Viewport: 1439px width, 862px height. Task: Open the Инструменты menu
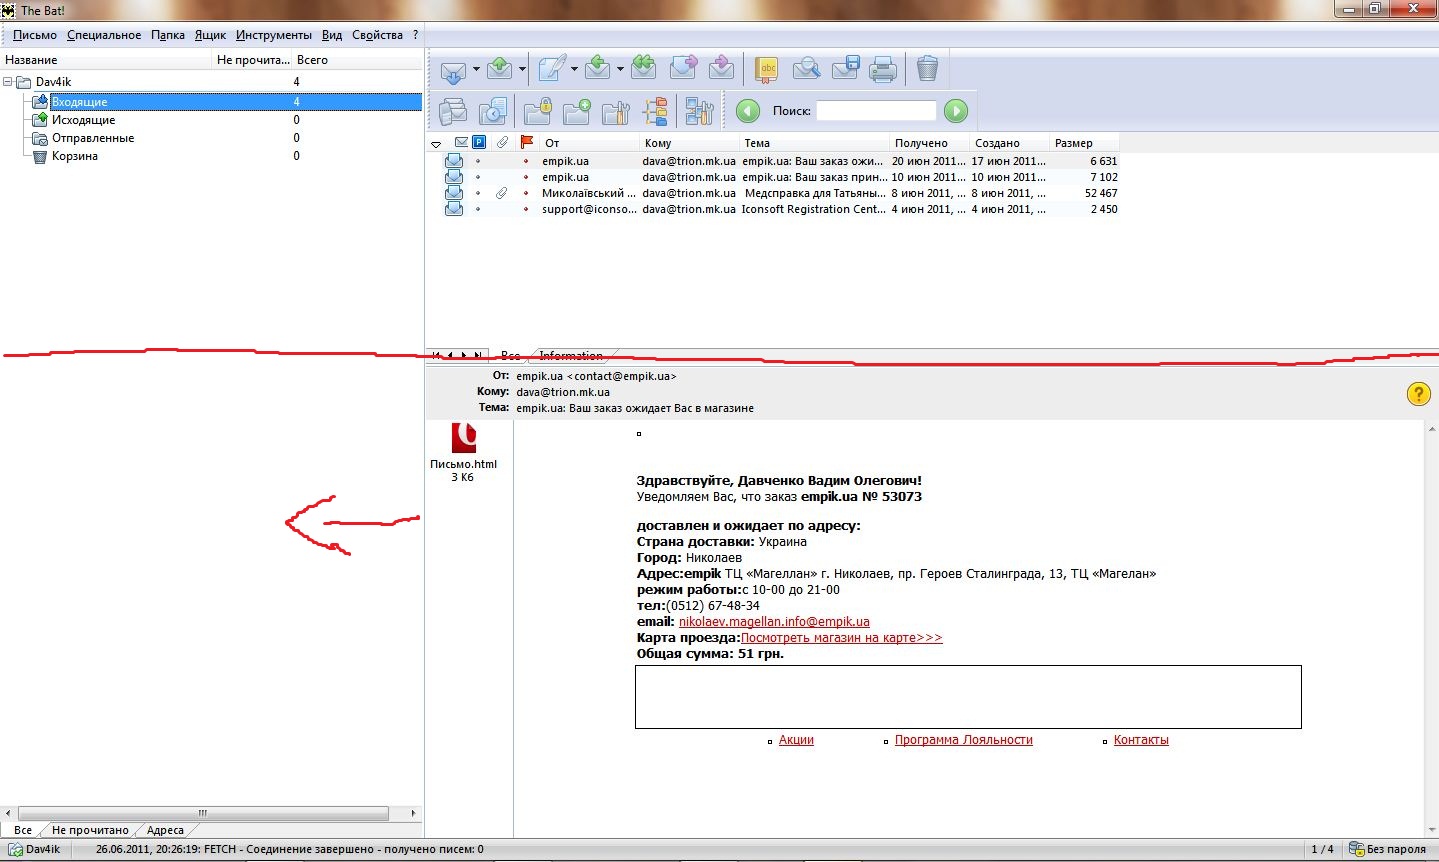[274, 35]
